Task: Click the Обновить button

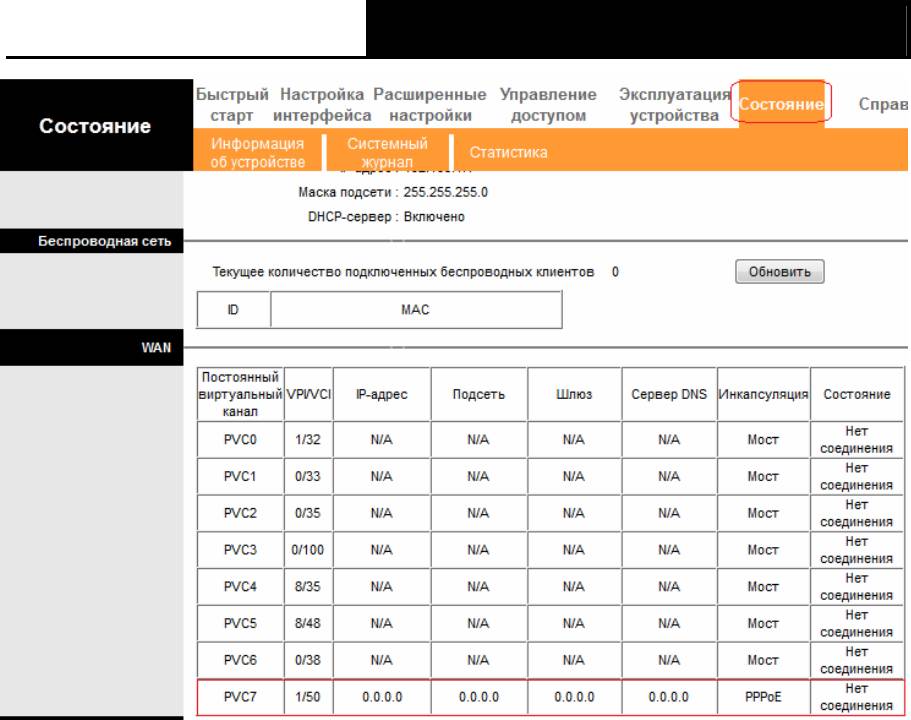Action: point(779,272)
